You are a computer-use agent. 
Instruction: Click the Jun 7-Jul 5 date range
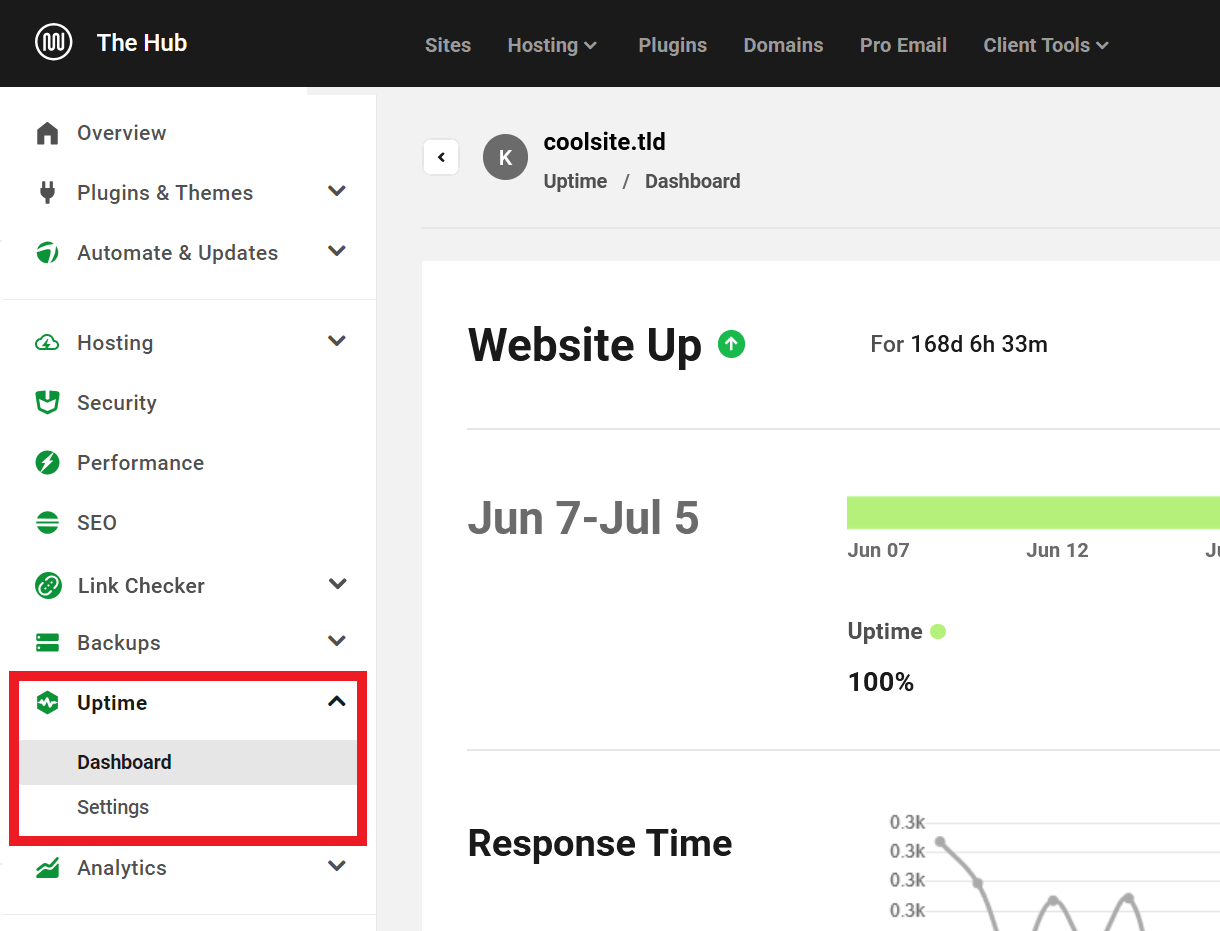pos(583,518)
